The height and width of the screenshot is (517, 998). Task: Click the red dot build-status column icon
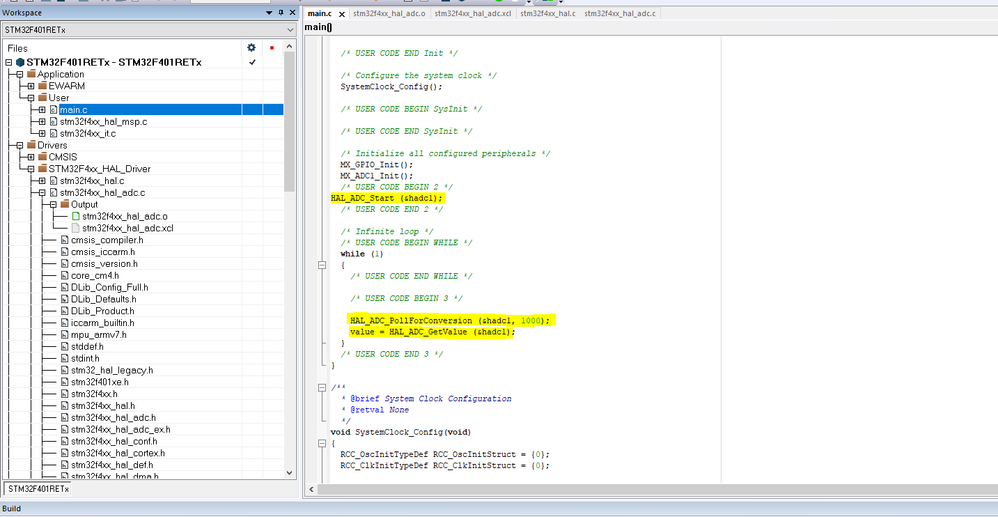point(271,47)
